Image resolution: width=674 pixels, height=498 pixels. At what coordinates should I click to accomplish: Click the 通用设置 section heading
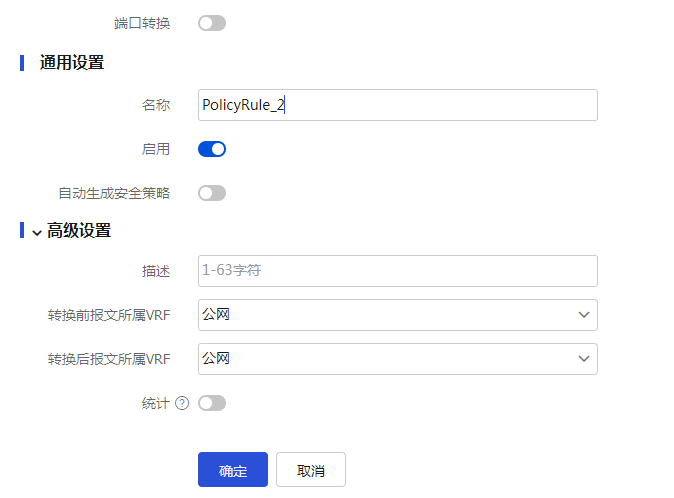pos(72,63)
